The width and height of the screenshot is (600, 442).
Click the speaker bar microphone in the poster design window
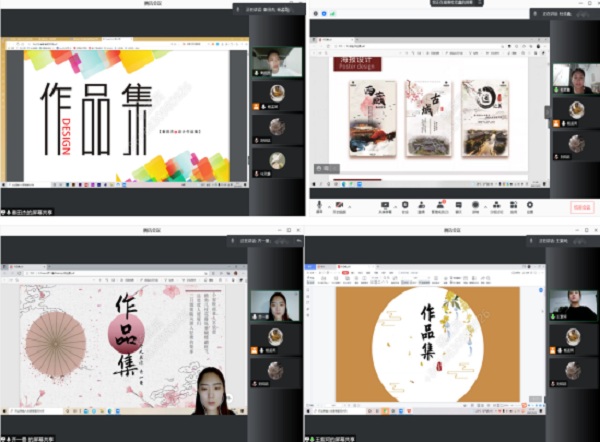(535, 14)
